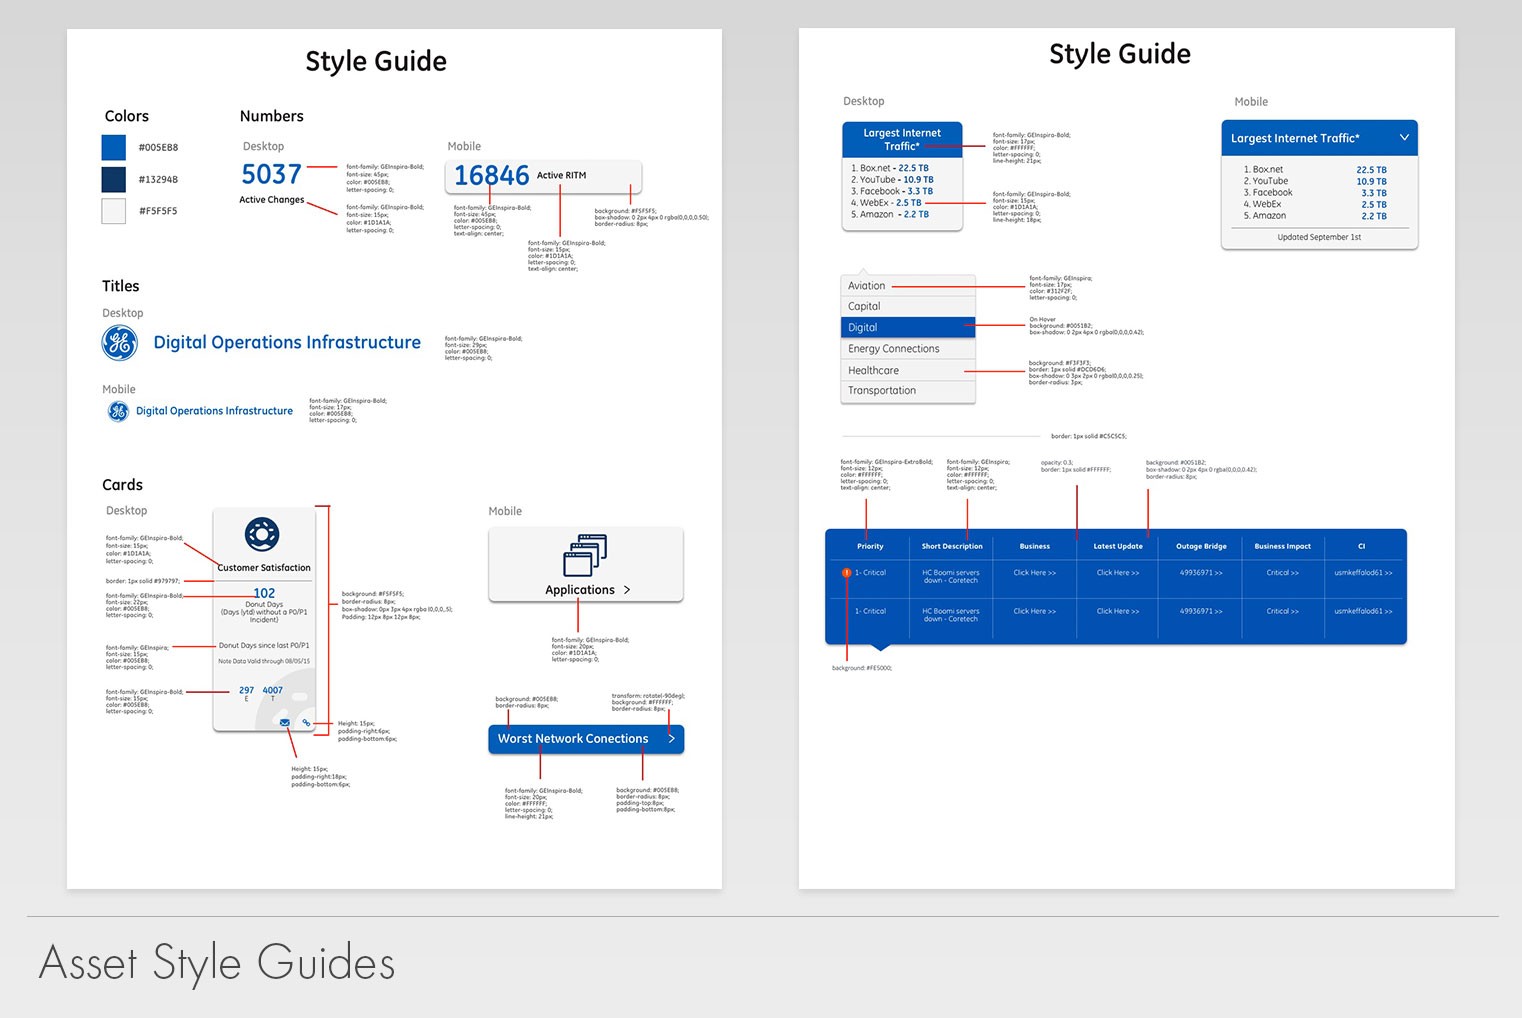Image resolution: width=1522 pixels, height=1018 pixels.
Task: Click the envelope mail icon on desktop card
Action: [285, 722]
